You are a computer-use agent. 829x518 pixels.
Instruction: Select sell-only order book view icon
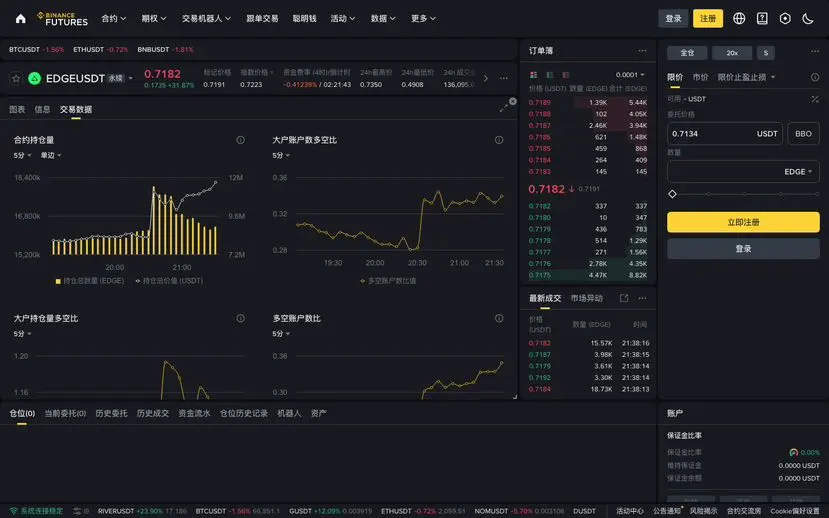(x=566, y=75)
